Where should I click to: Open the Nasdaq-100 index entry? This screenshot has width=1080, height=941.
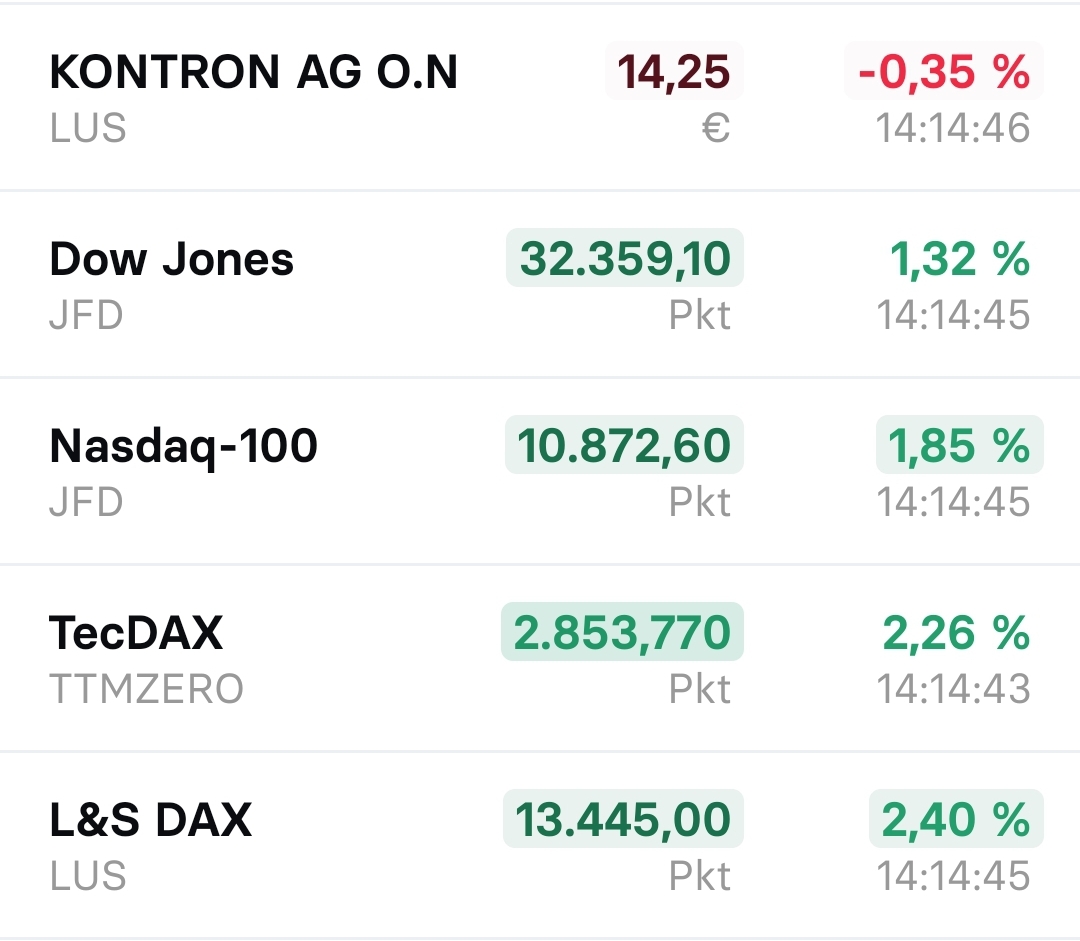[183, 446]
